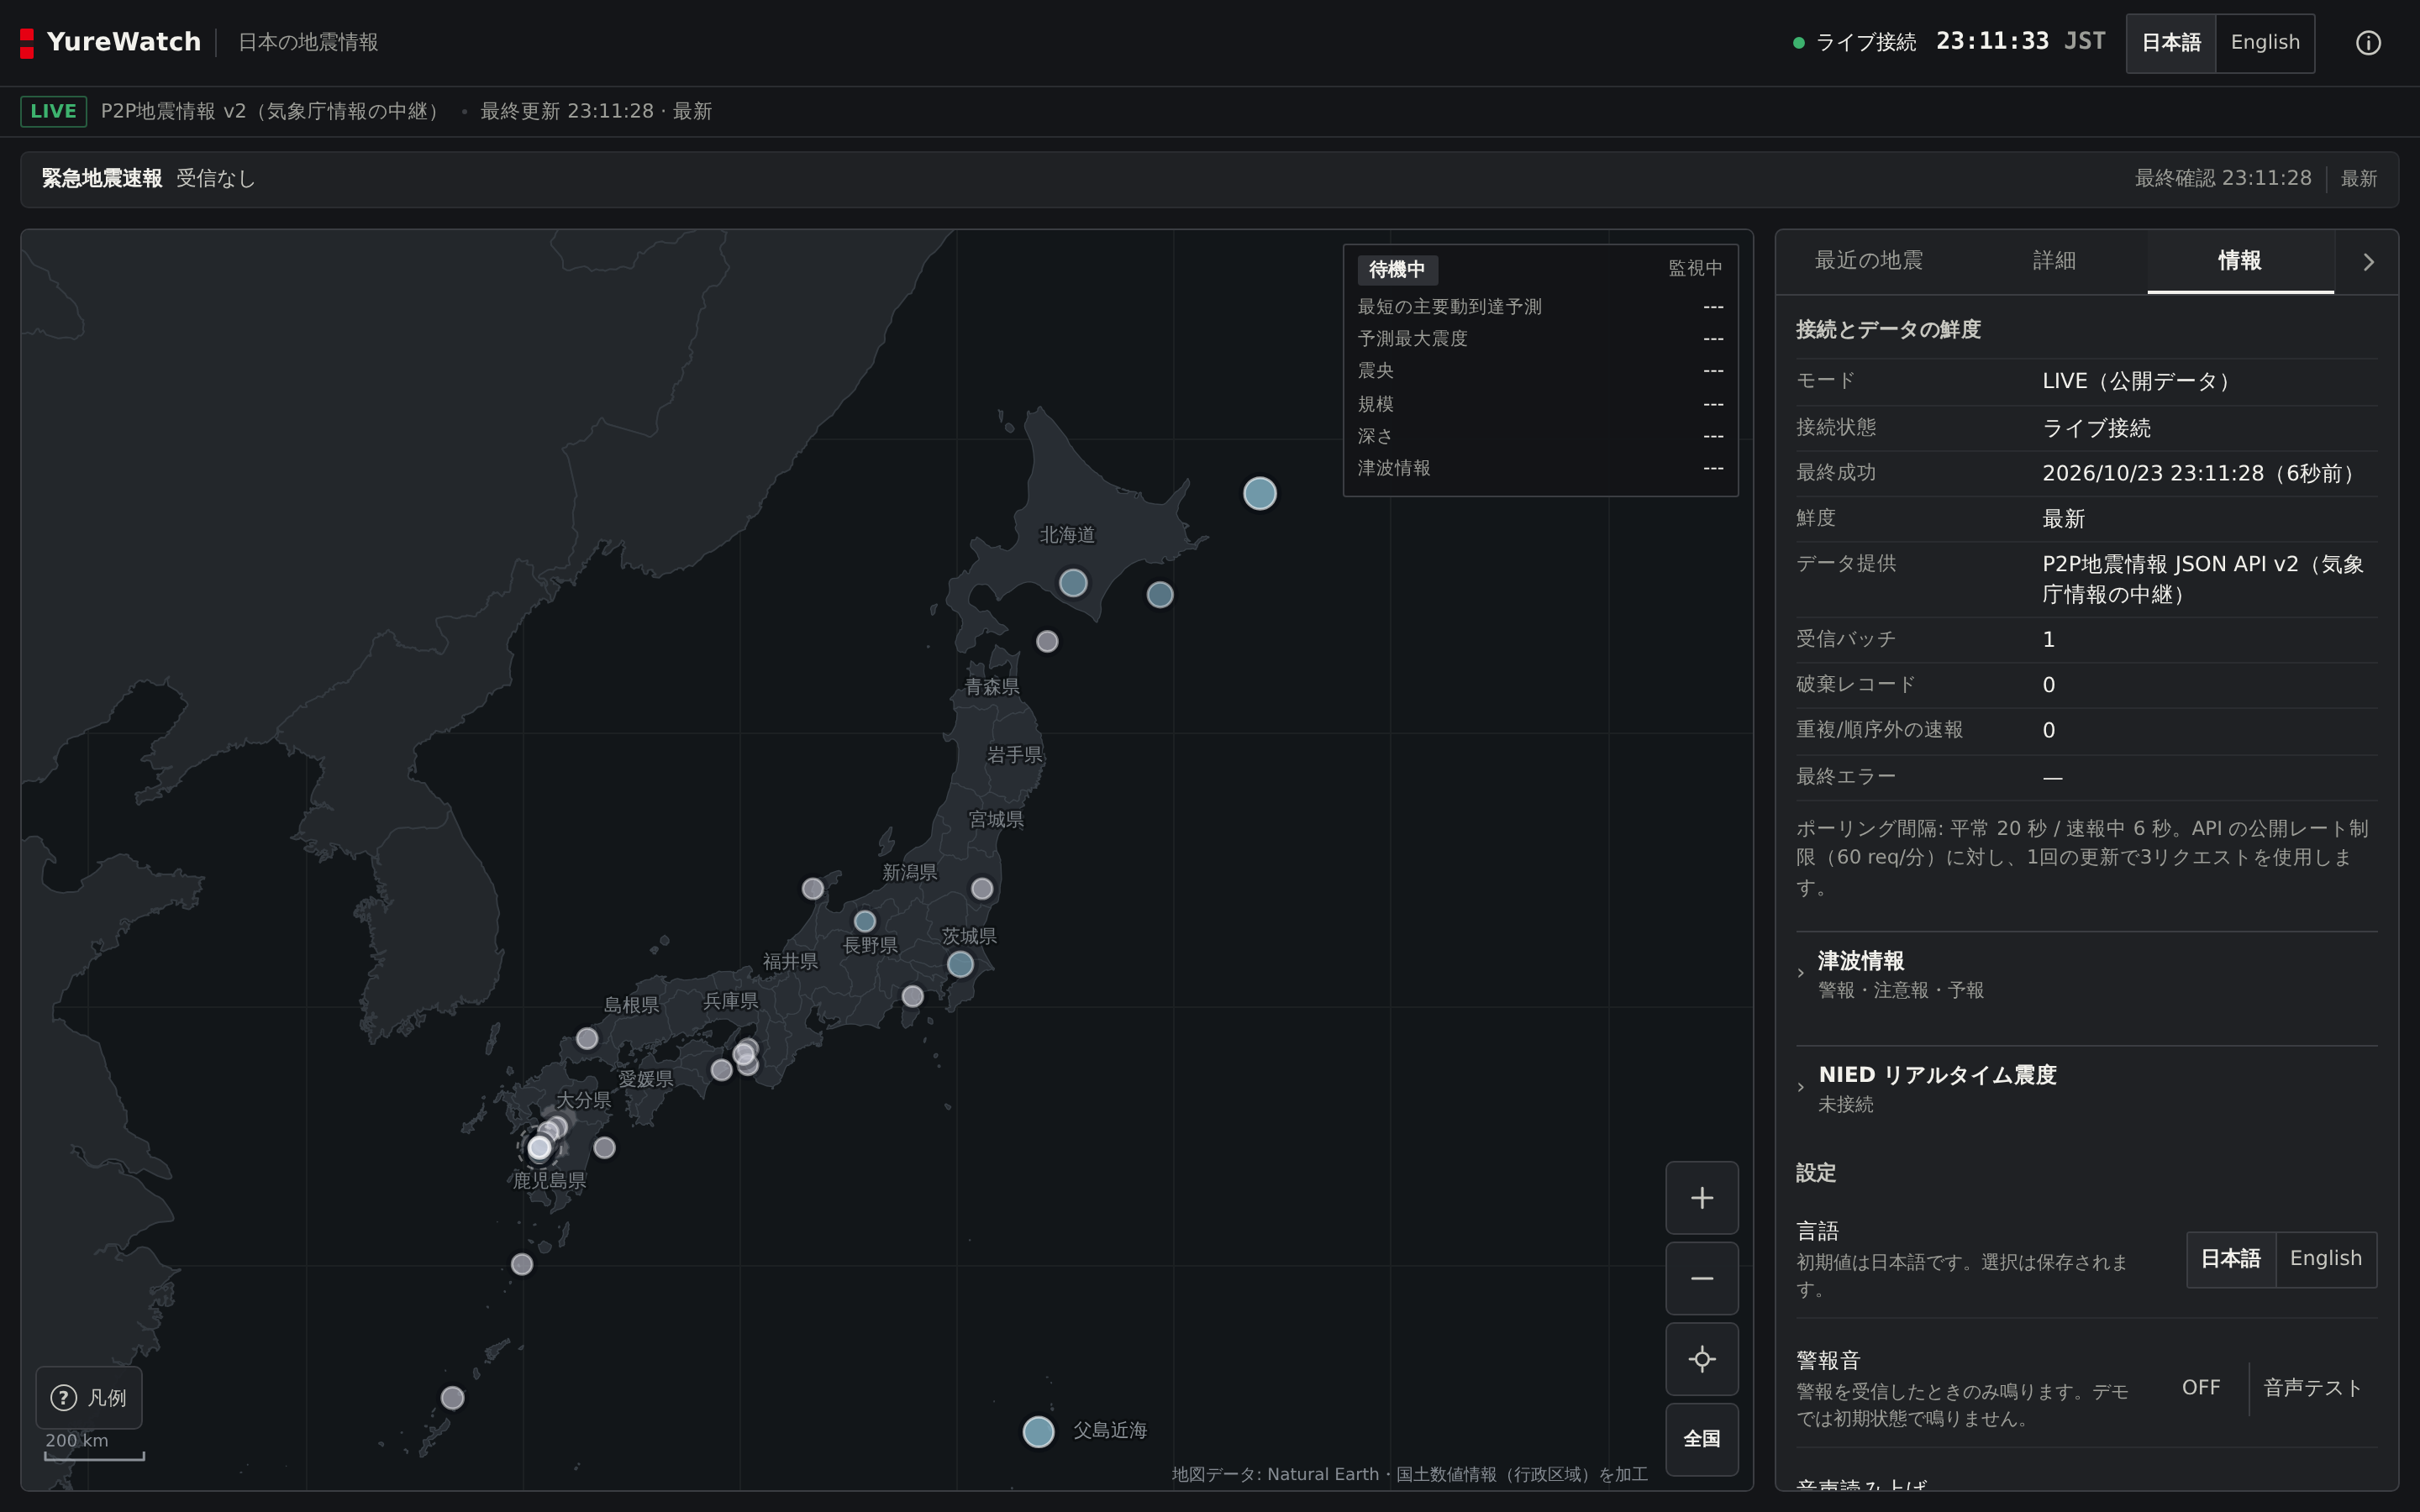
Task: Click the 最終成功 timestamp value
Action: [2198, 474]
